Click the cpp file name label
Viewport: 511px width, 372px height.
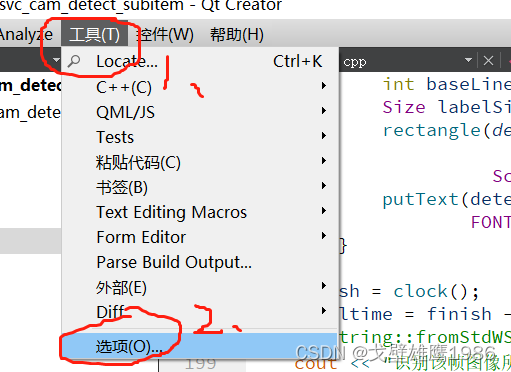click(x=355, y=62)
